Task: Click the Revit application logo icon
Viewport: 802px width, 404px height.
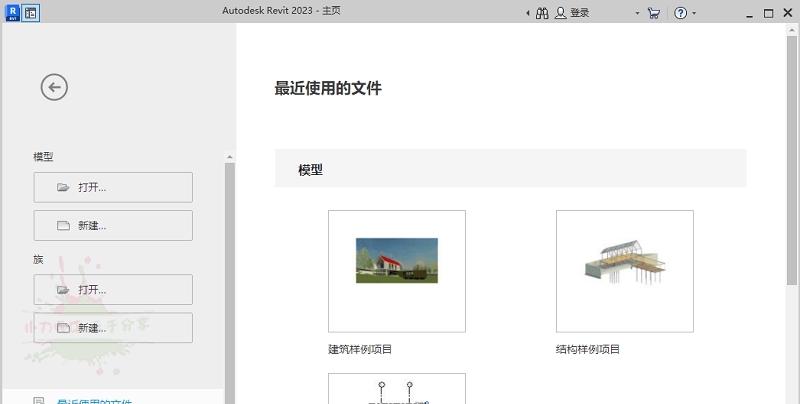Action: [13, 13]
